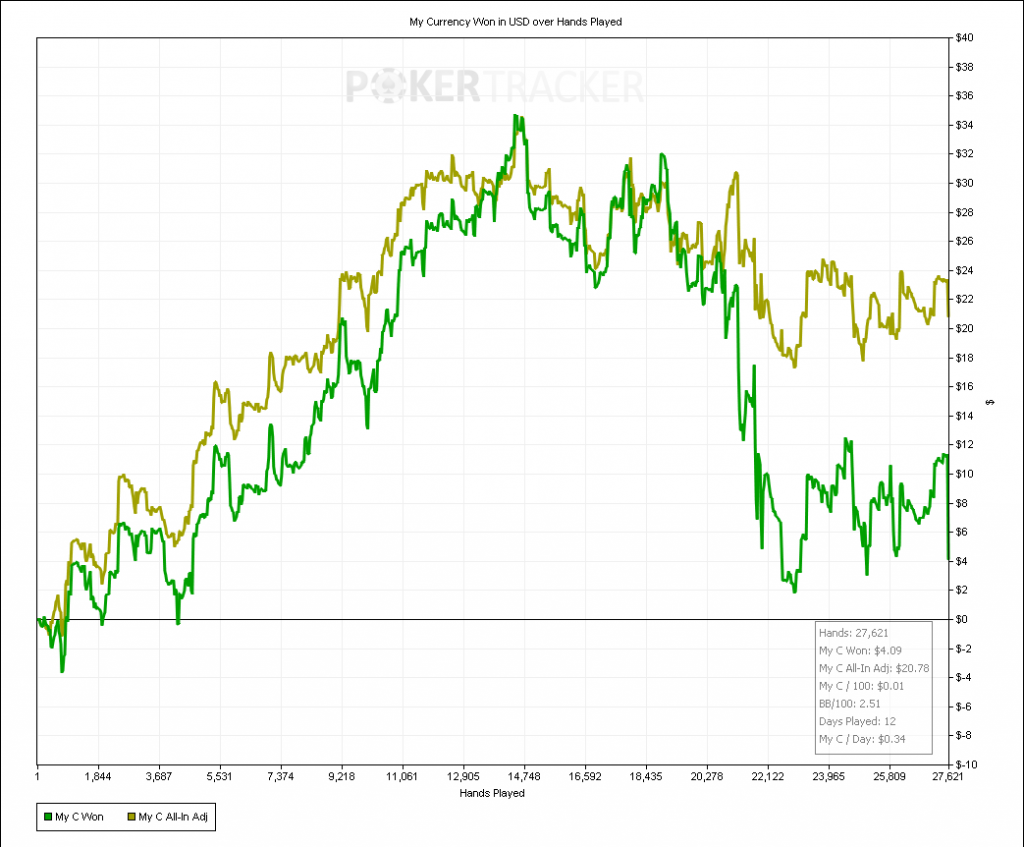Click the green My C Won legend swatch
Viewport: 1024px width, 847px height.
tap(48, 817)
